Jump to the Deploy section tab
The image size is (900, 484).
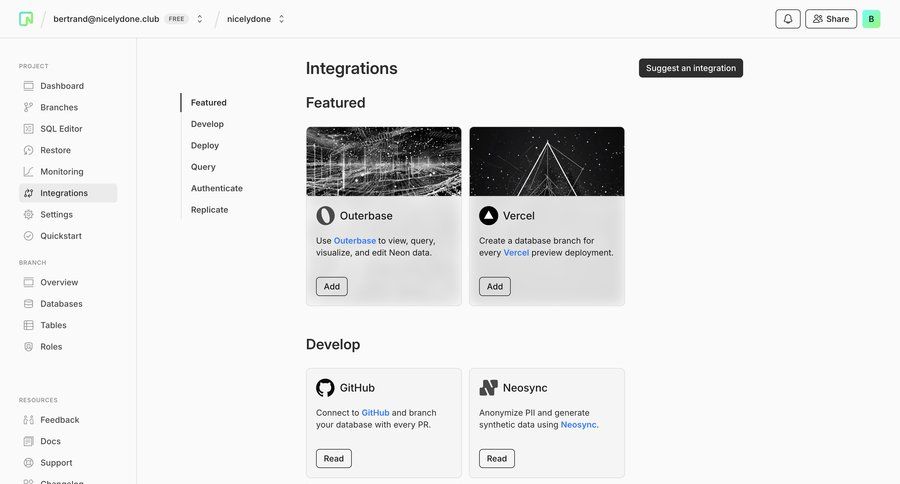(x=205, y=146)
